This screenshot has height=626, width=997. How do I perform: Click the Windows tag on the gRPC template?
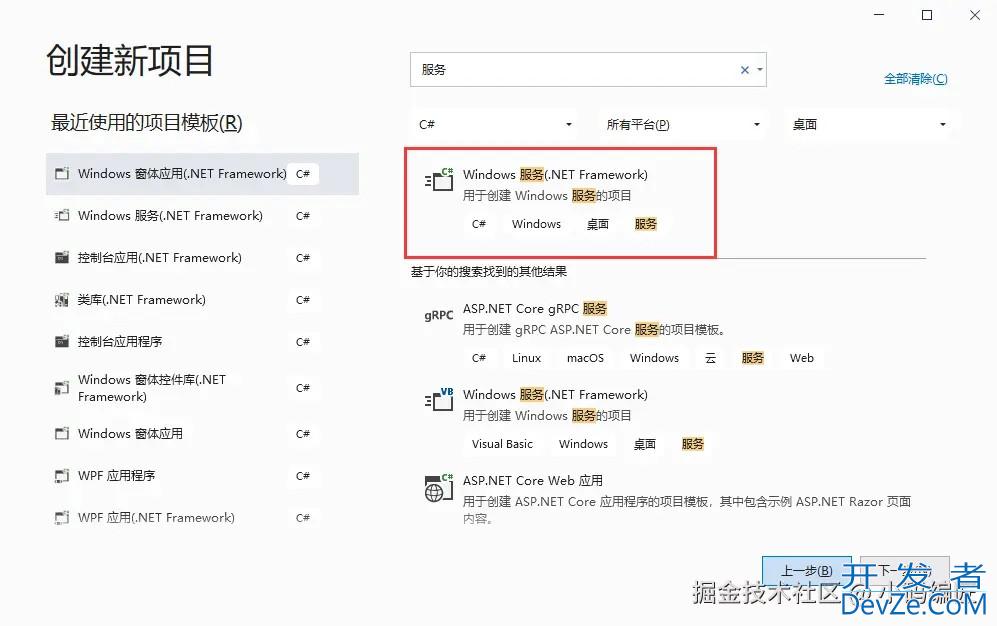[654, 358]
